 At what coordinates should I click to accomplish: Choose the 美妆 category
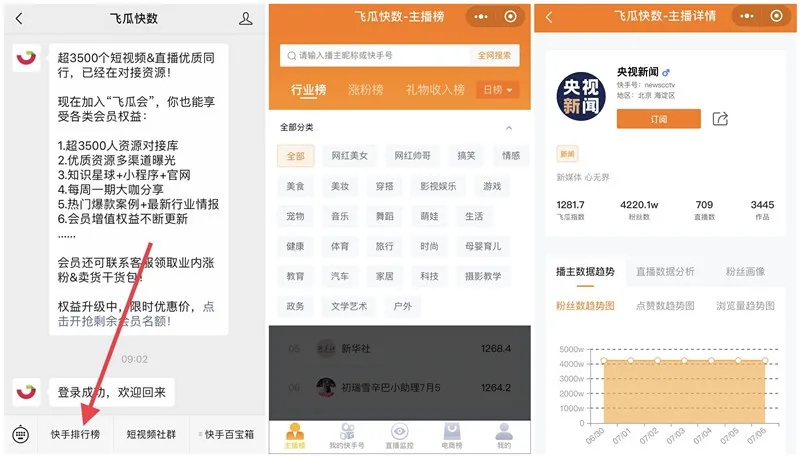point(340,186)
